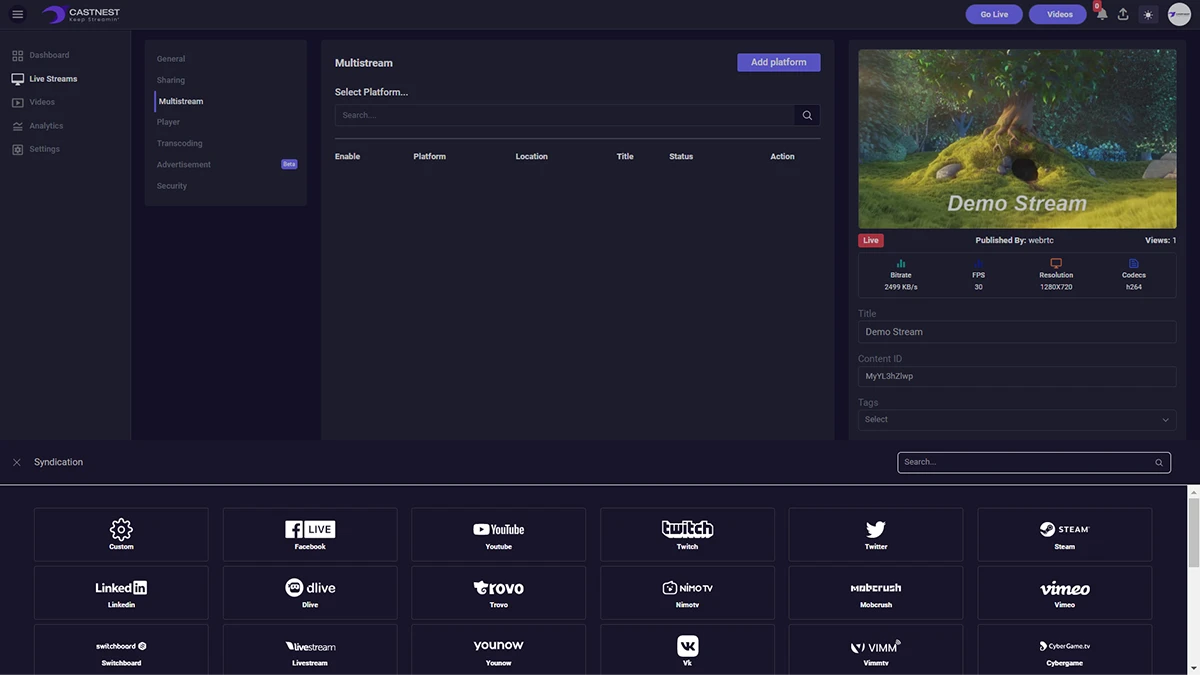
Task: Open Dashboard in sidebar
Action: pyautogui.click(x=41, y=55)
